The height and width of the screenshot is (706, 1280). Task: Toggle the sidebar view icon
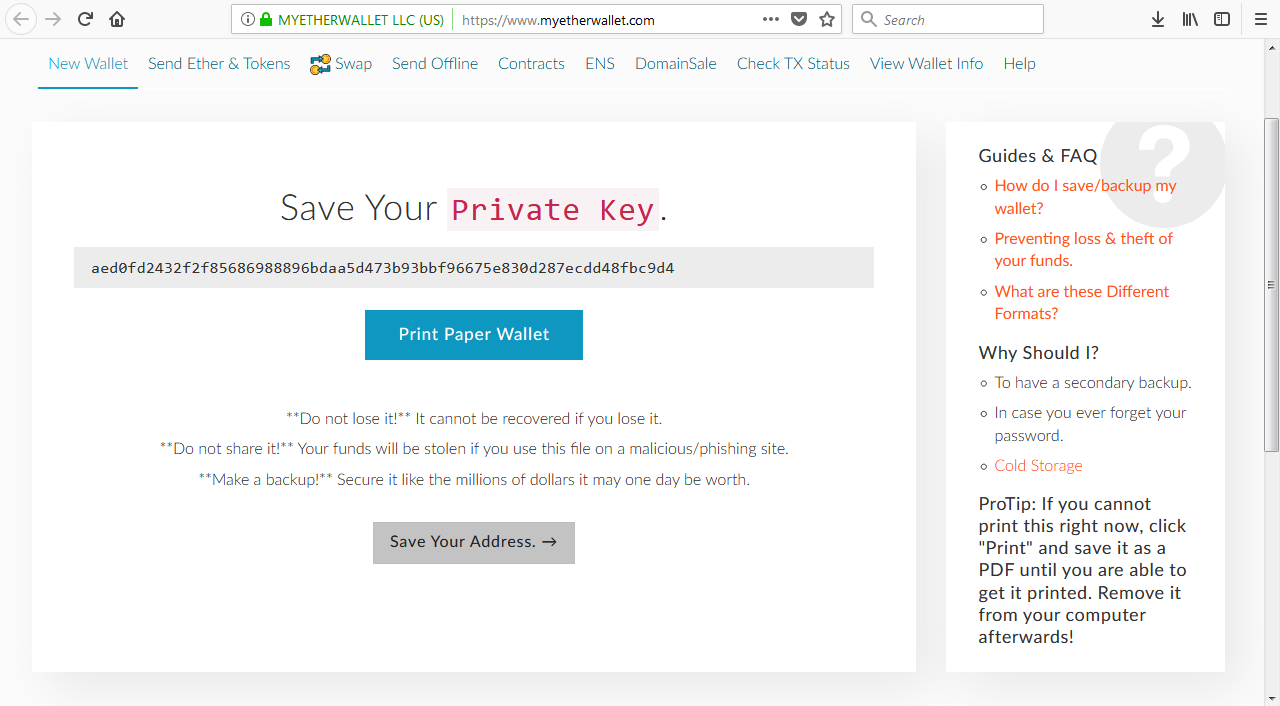point(1222,19)
